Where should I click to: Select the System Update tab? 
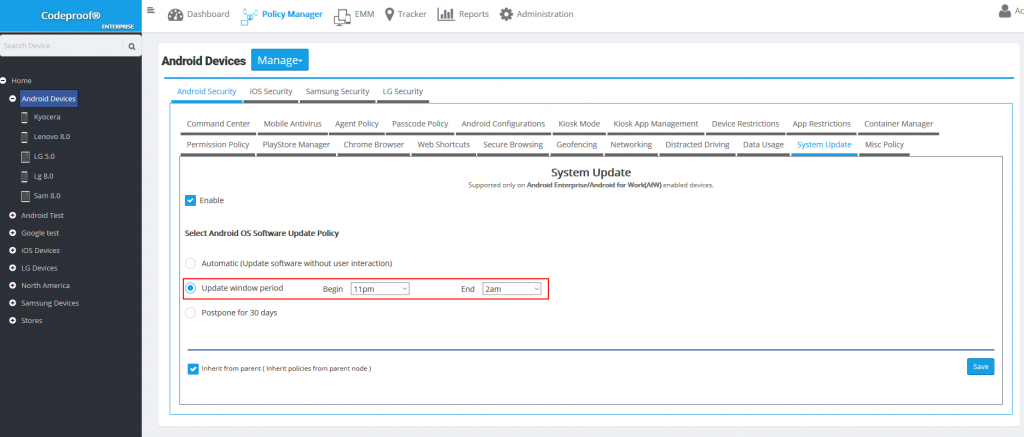point(824,145)
